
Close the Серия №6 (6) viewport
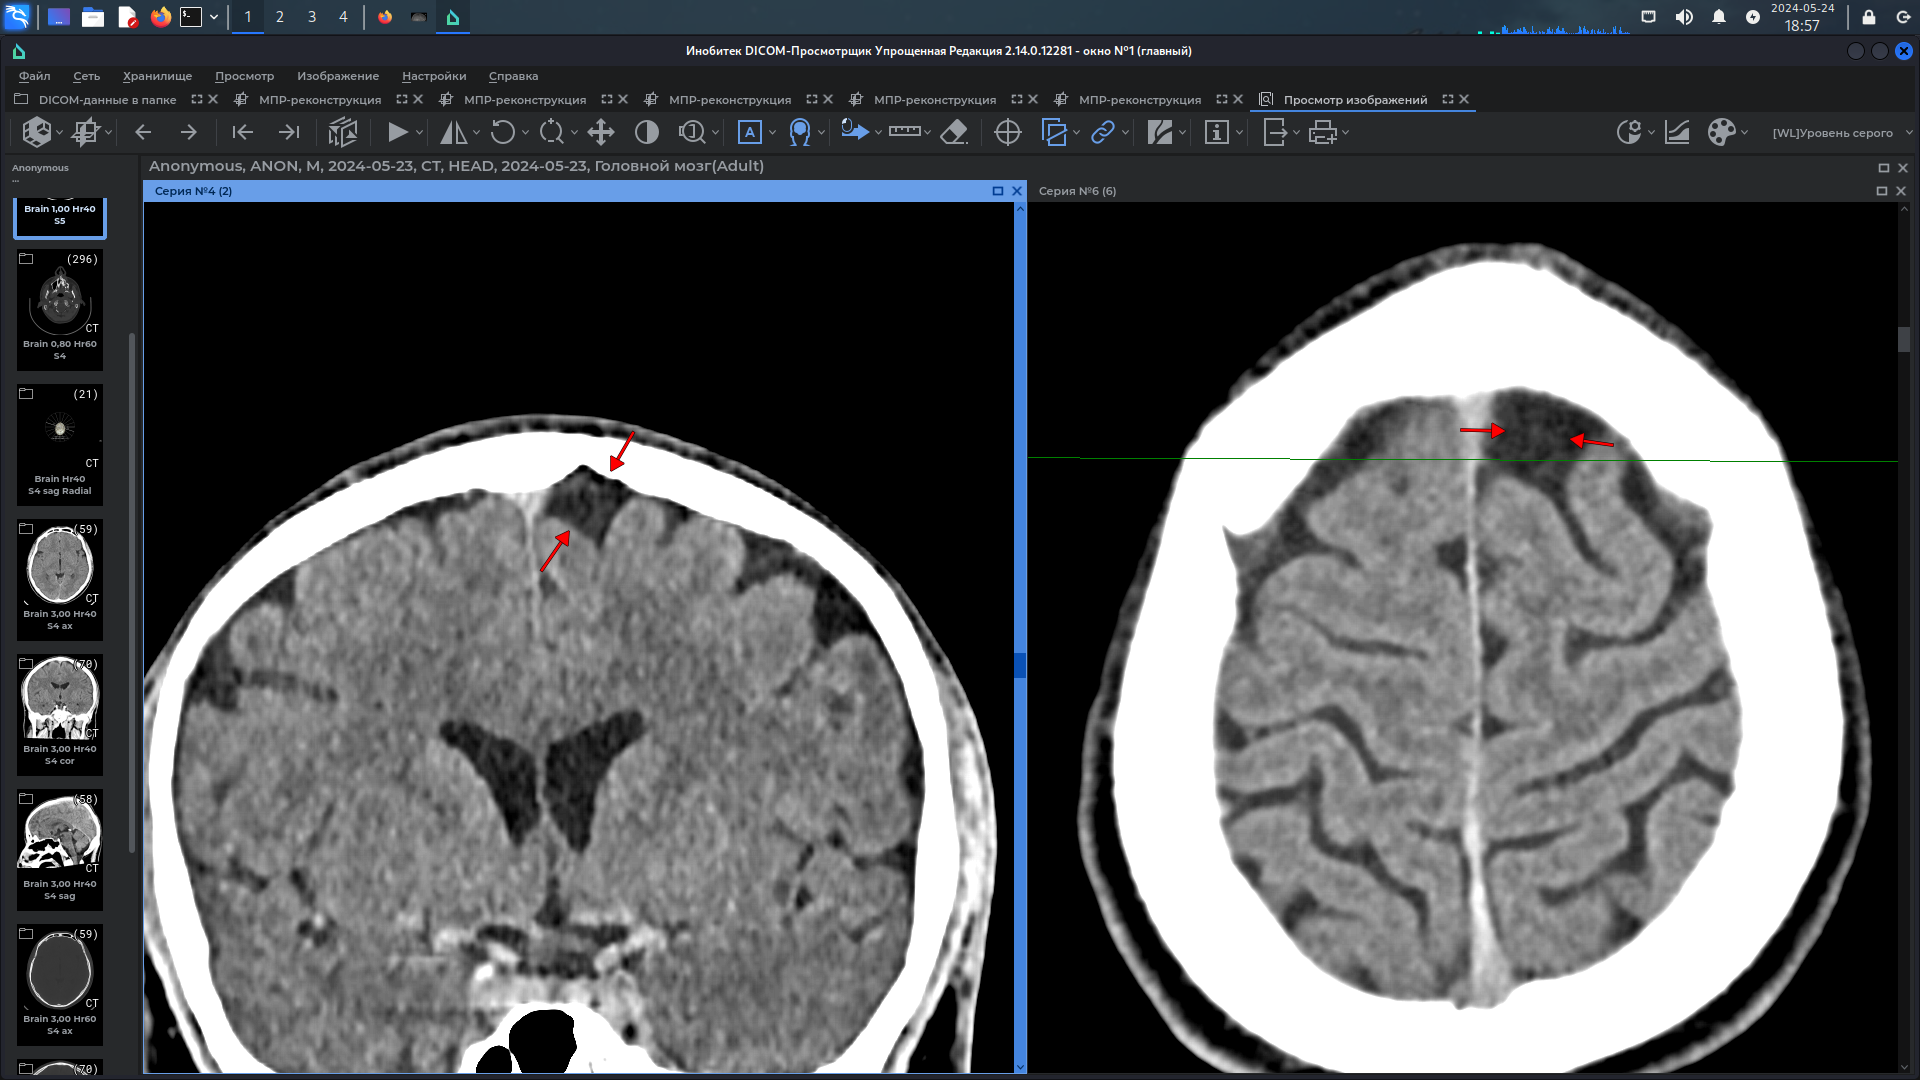(1901, 191)
